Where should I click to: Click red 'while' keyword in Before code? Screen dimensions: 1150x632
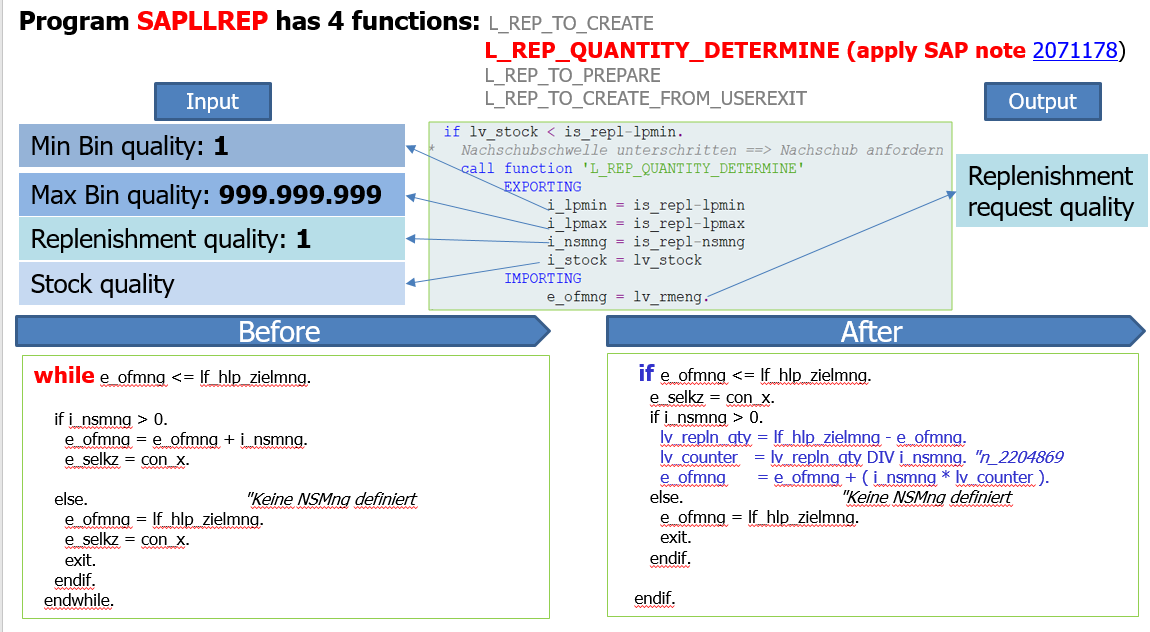click(64, 375)
